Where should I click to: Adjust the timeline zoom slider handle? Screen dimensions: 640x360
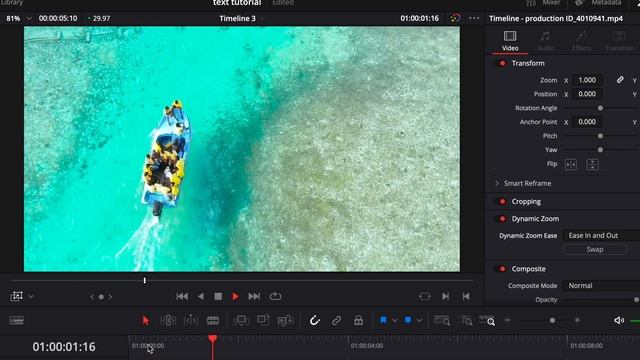tap(552, 320)
